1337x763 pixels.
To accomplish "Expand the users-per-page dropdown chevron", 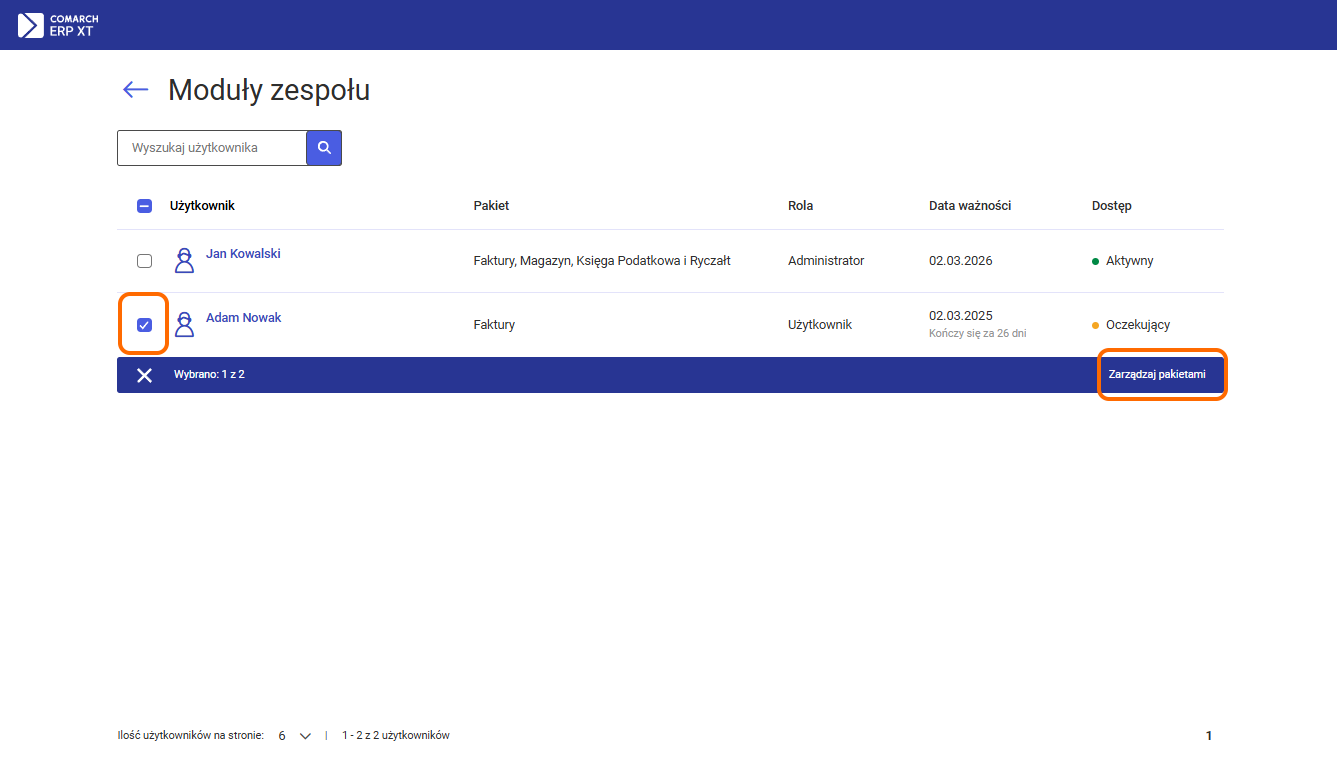I will coord(306,736).
